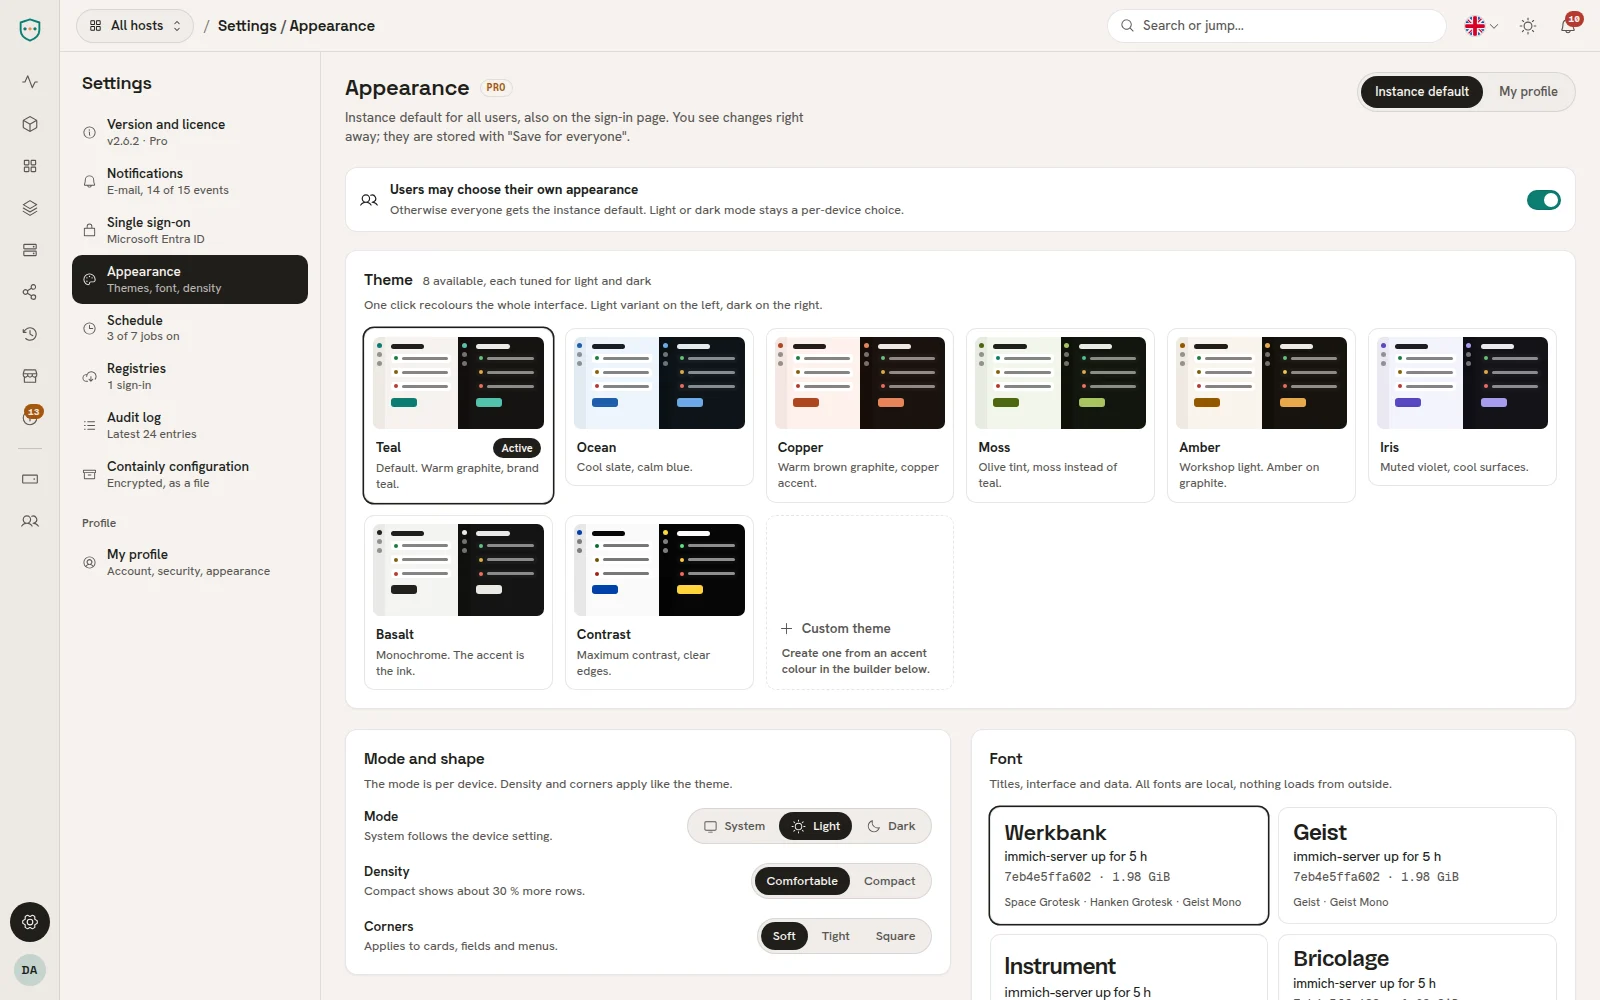1600x1000 pixels.
Task: Select the Iris theme
Action: [1462, 407]
